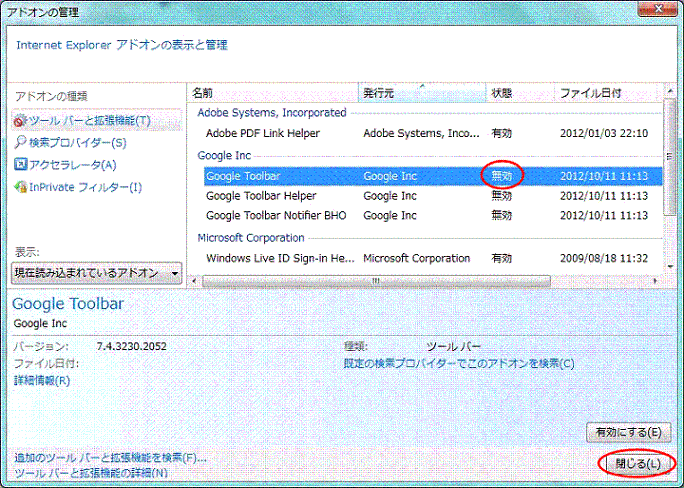Open 詳細情報(R) link
Screen dimensions: 684x488
pyautogui.click(x=42, y=380)
